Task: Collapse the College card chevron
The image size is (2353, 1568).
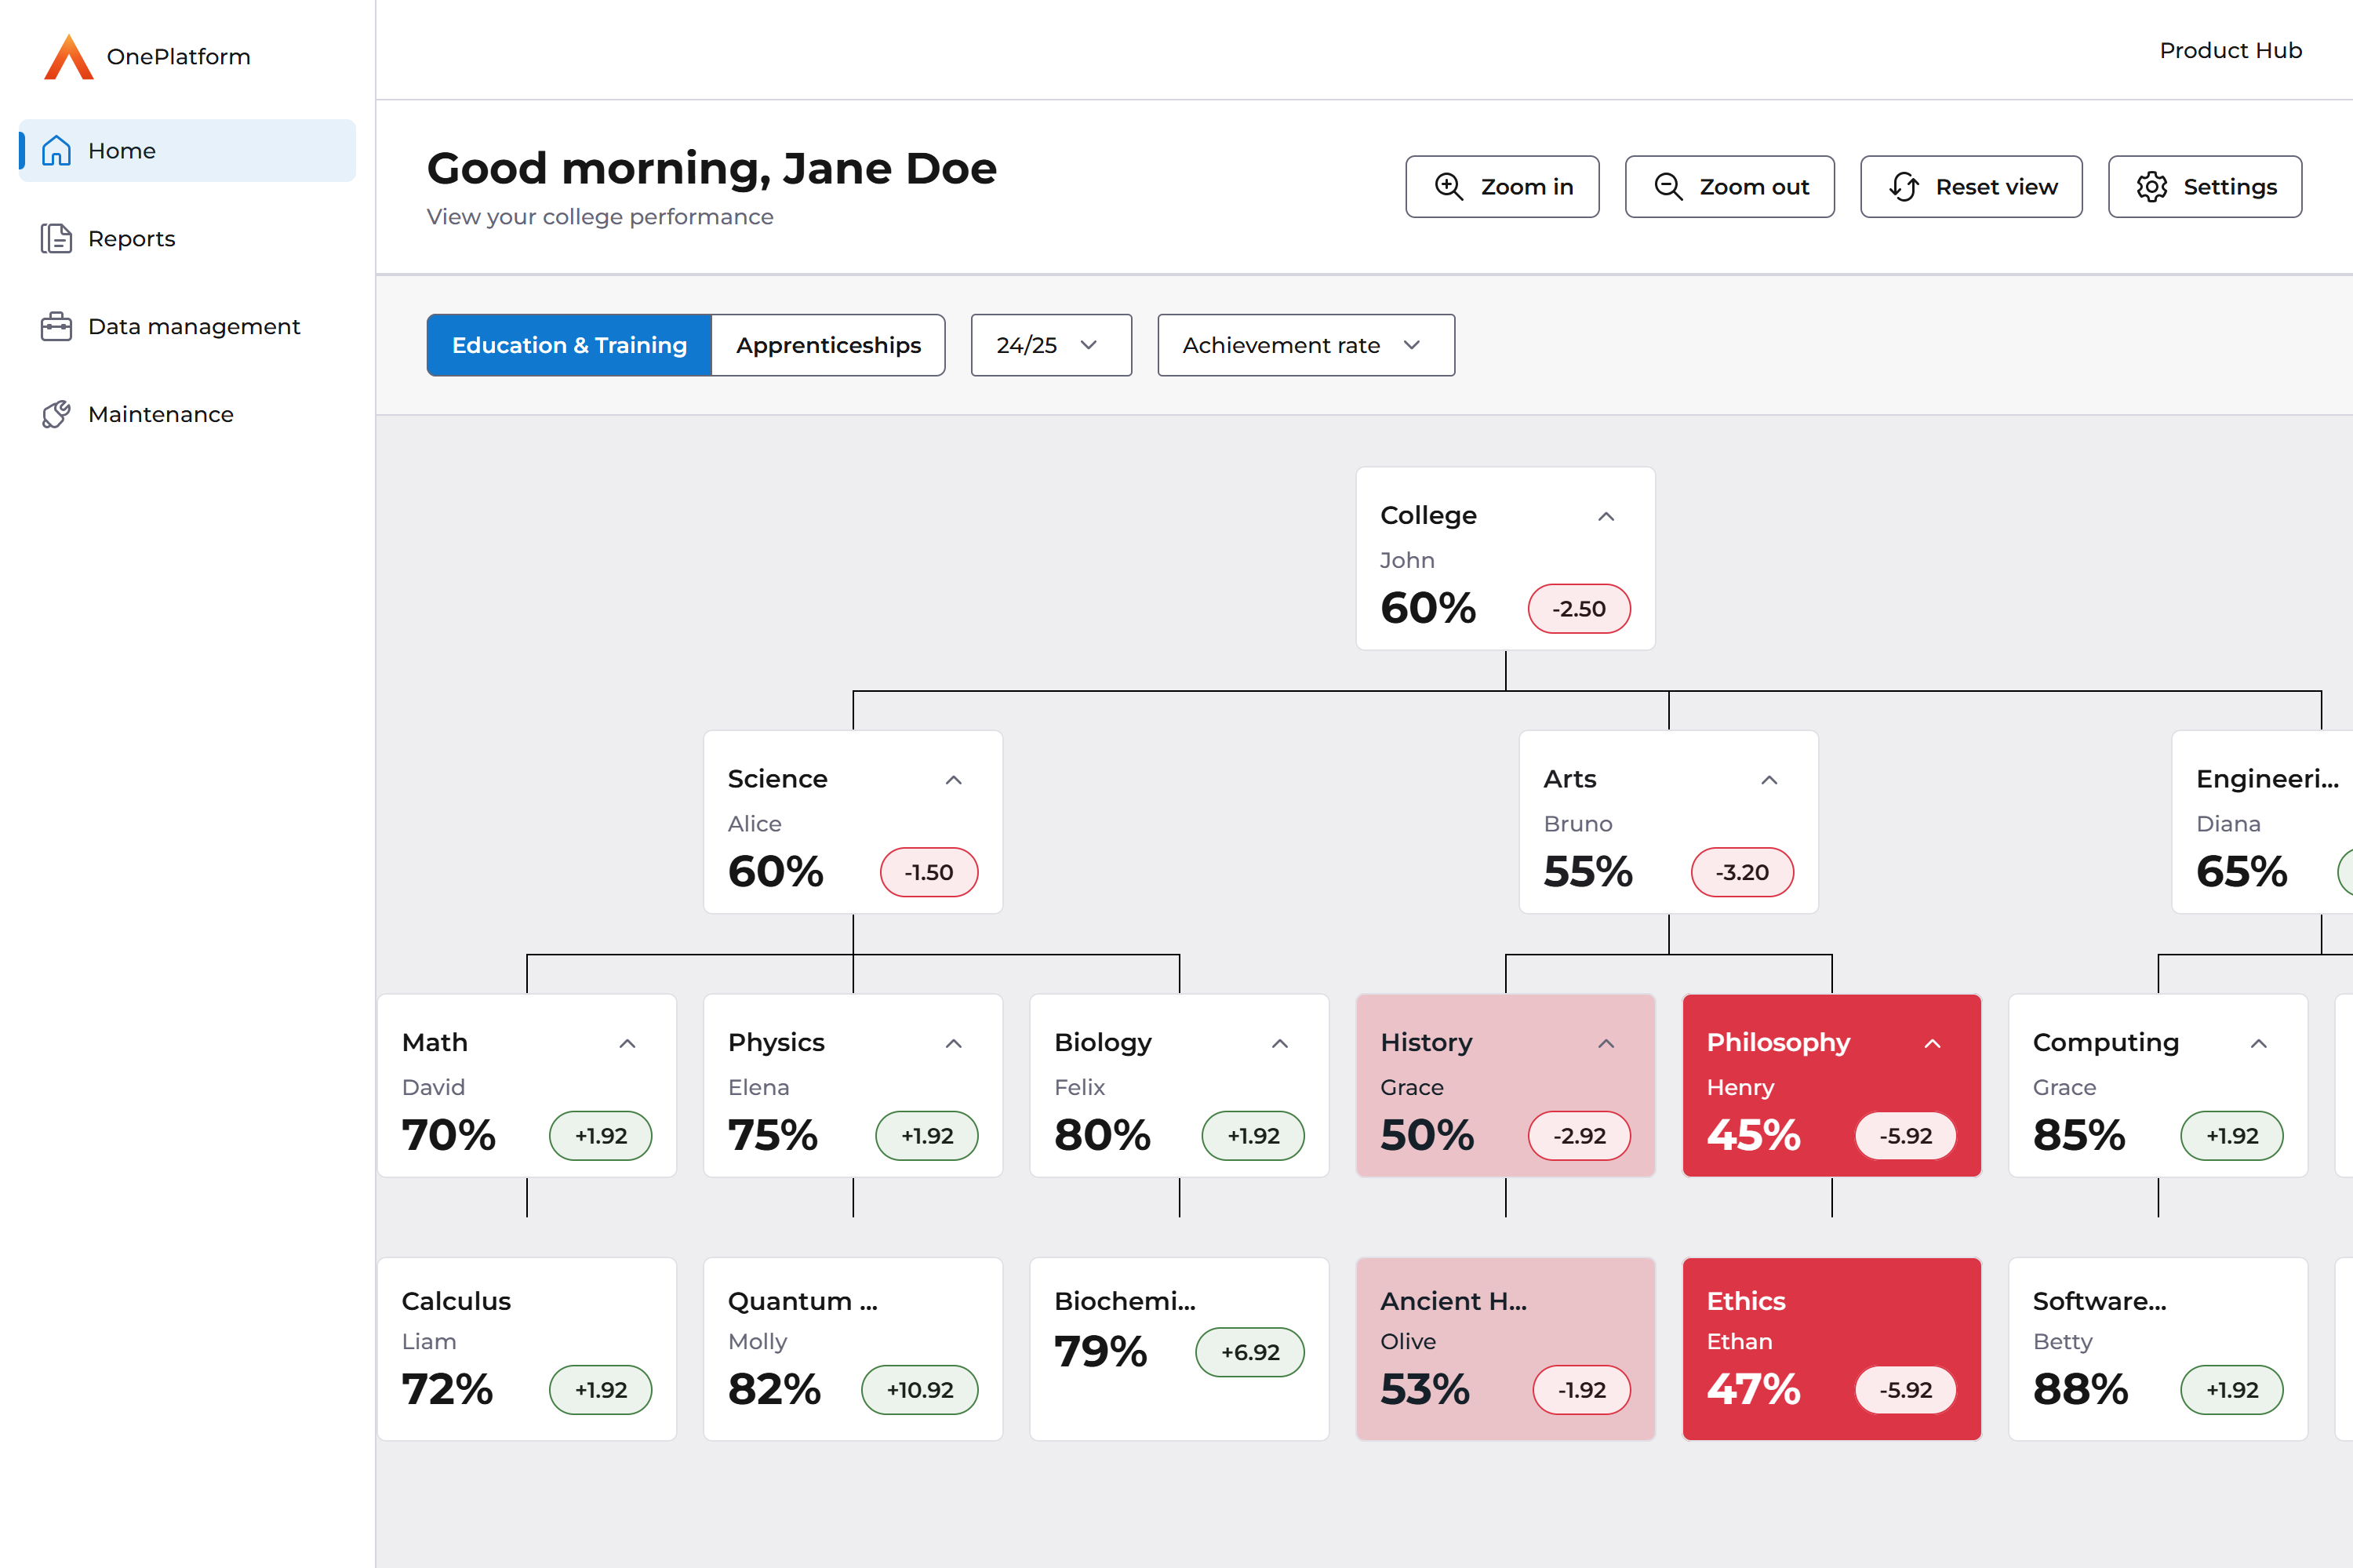Action: coord(1606,516)
